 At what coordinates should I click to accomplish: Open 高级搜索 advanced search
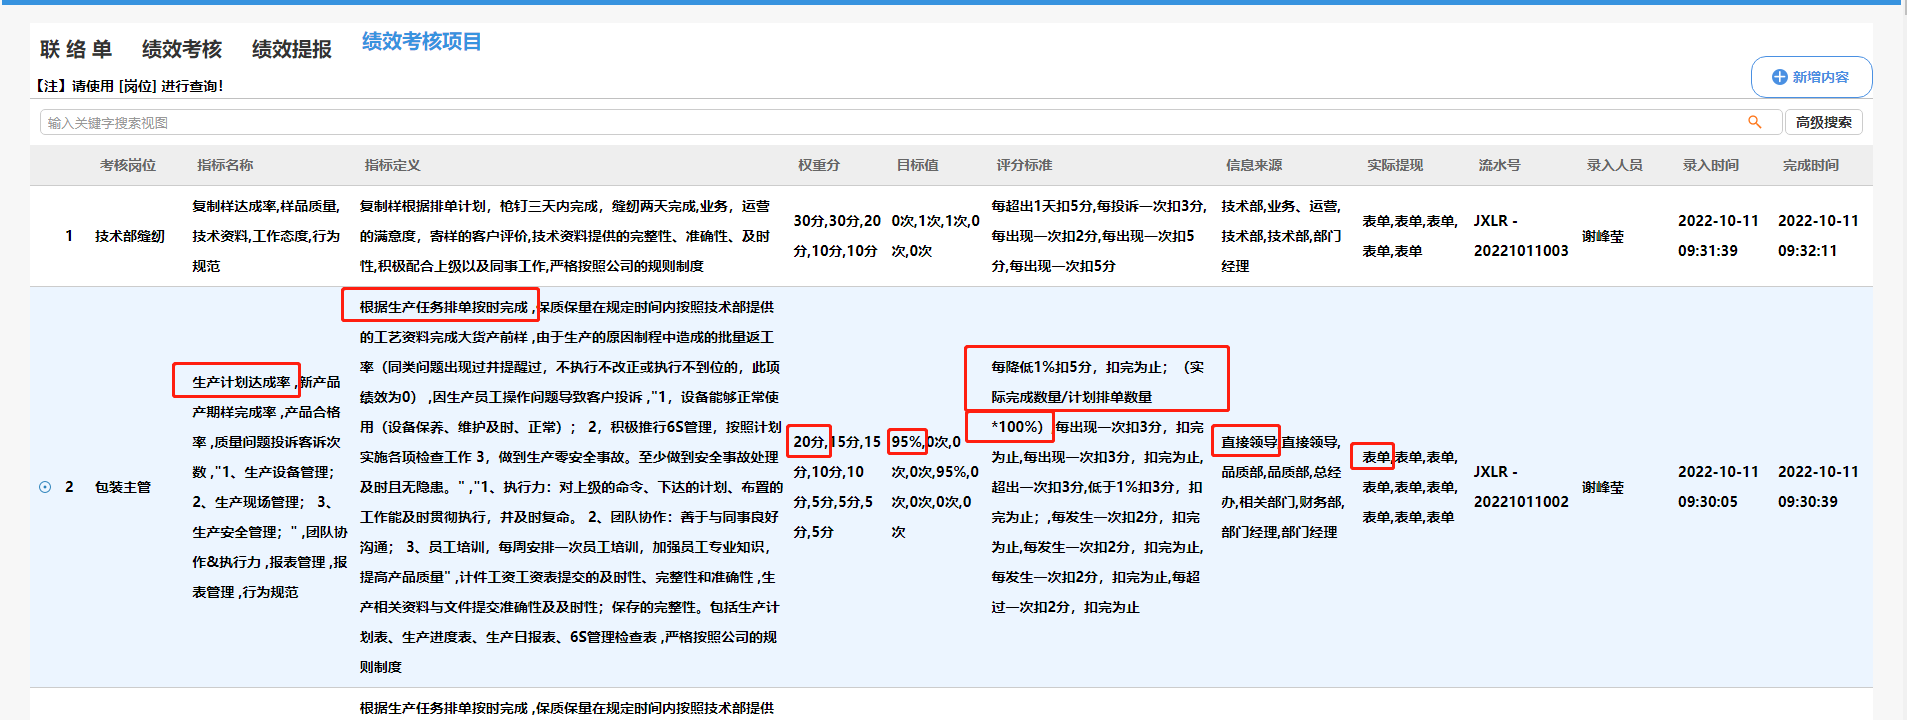point(1823,122)
